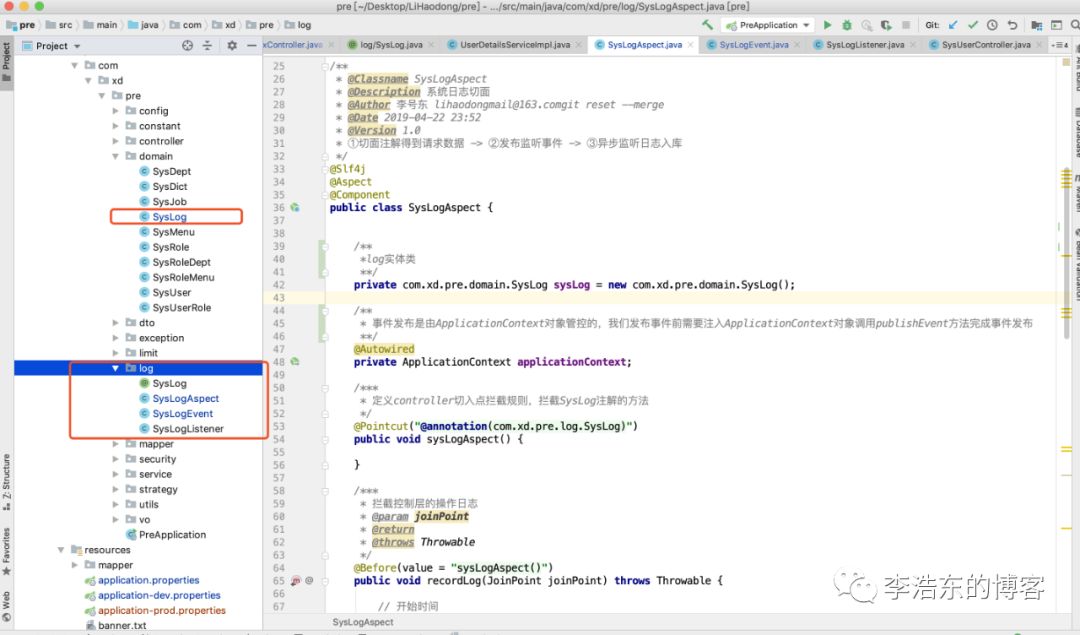Show hidden tabs list dropdown
1080x635 pixels.
pos(1059,45)
